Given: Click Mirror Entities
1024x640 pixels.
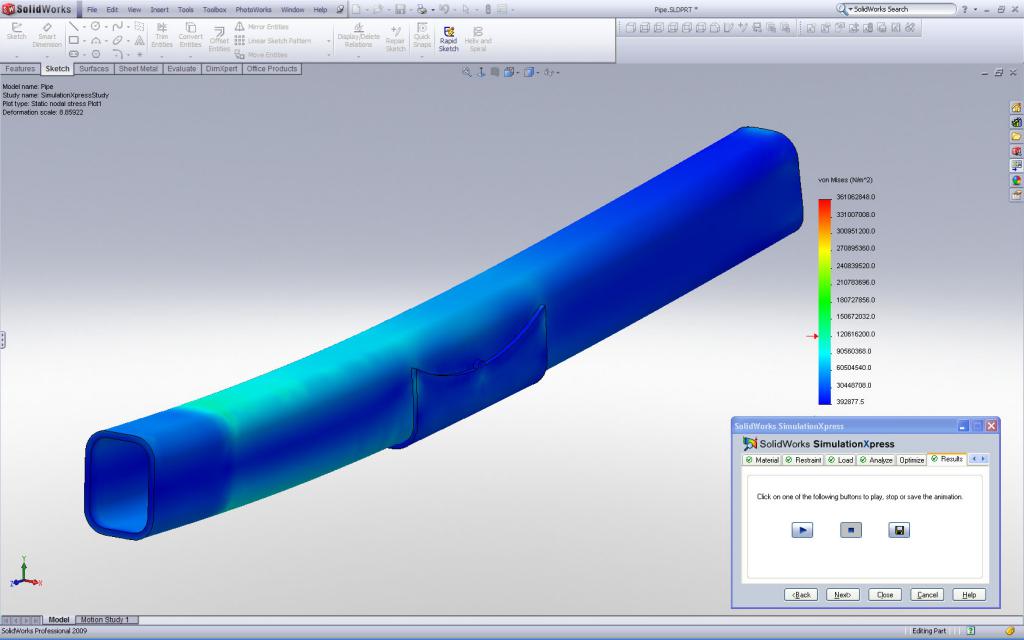Looking at the screenshot, I should [261, 27].
